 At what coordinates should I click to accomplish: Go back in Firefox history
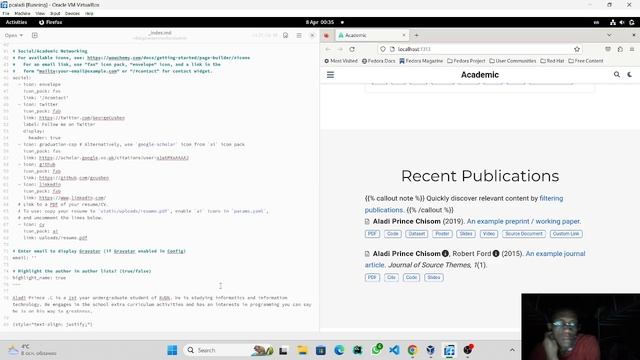click(x=328, y=49)
